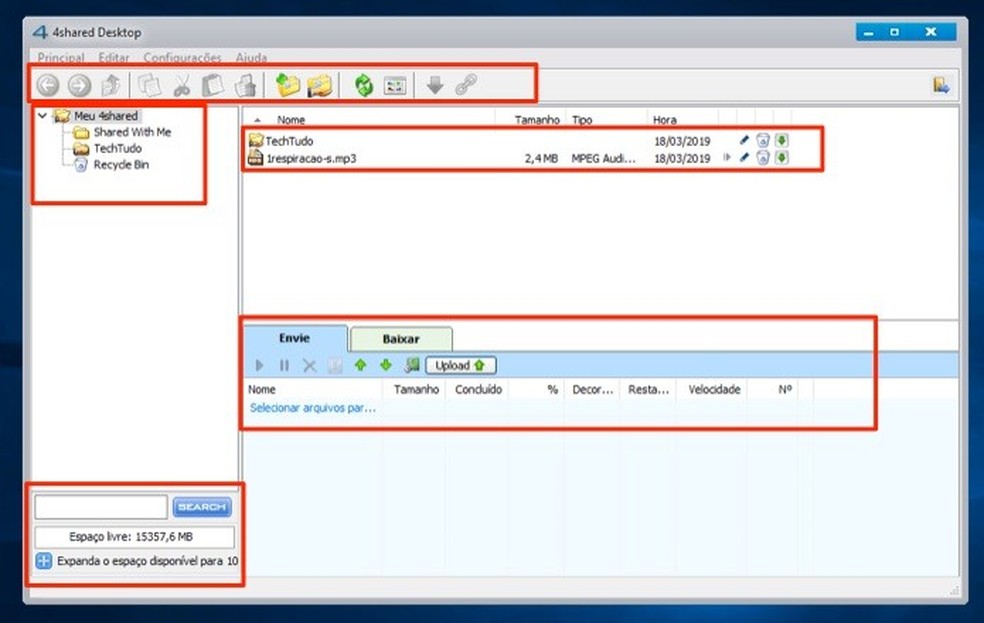Select the Refresh icon in the toolbar

(x=362, y=85)
